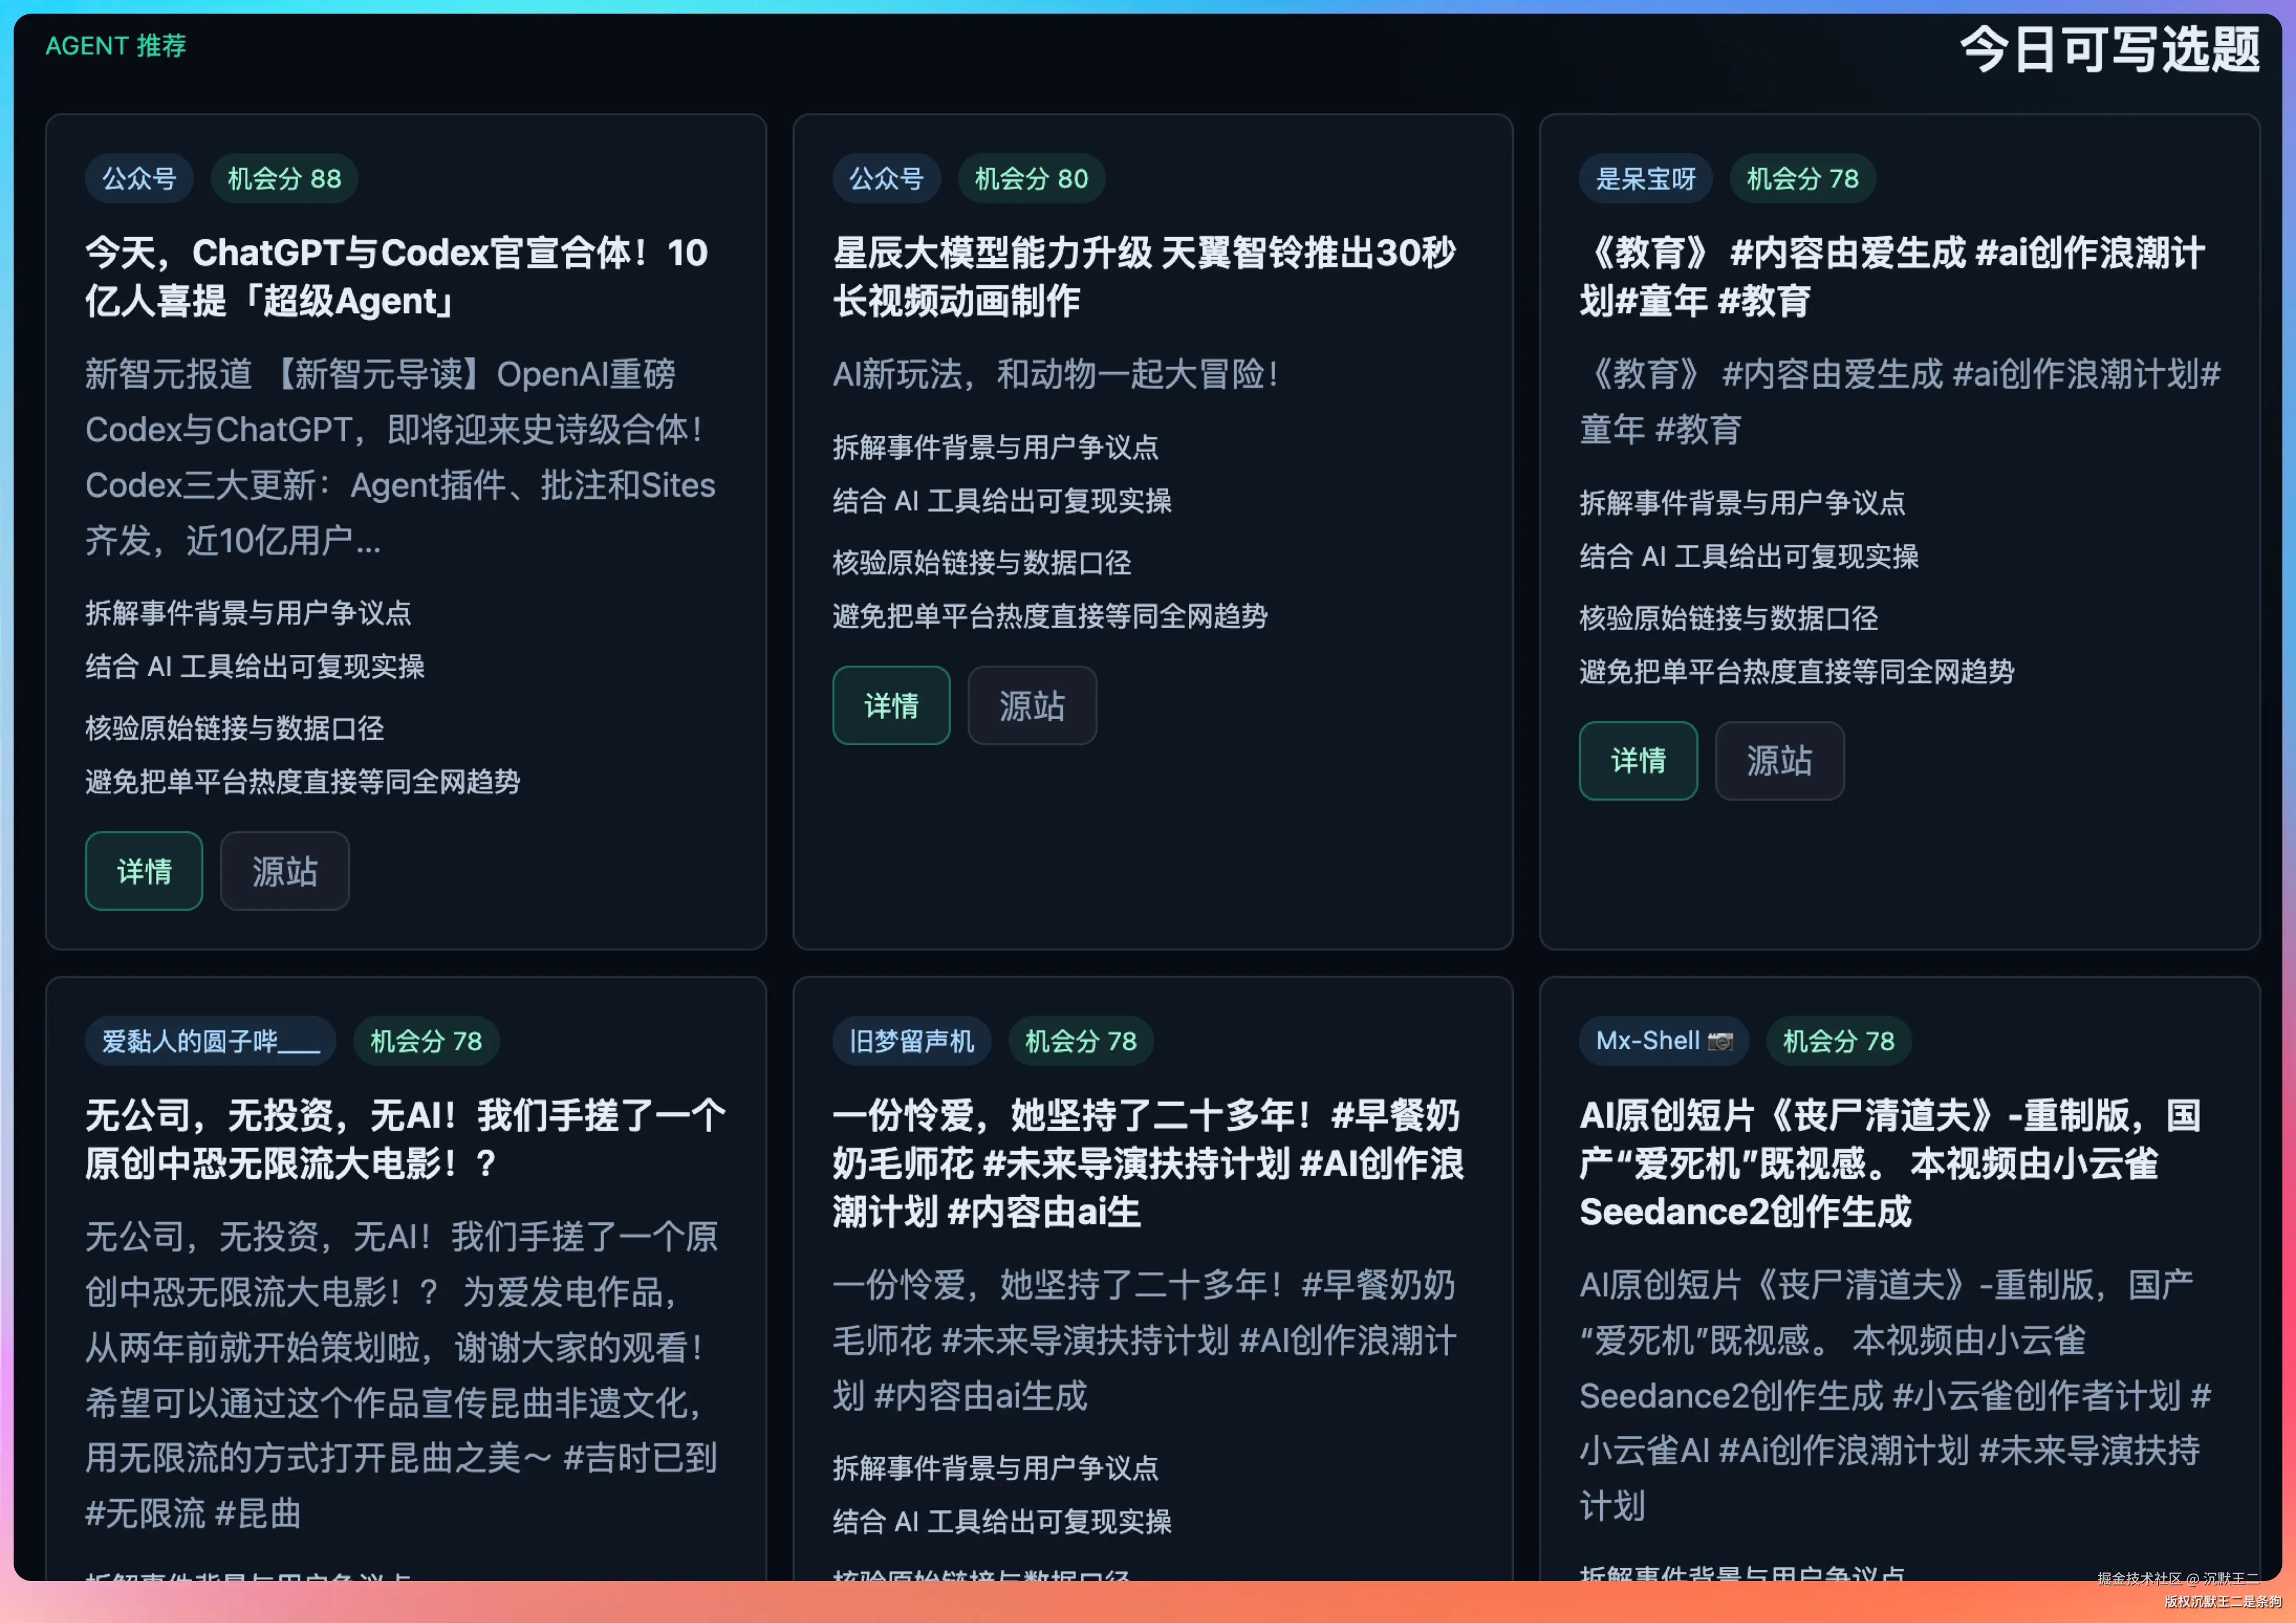Click title AI原创短片《丧尸清道夫》-重制版
This screenshot has height=1623, width=2296.
tap(1890, 1163)
